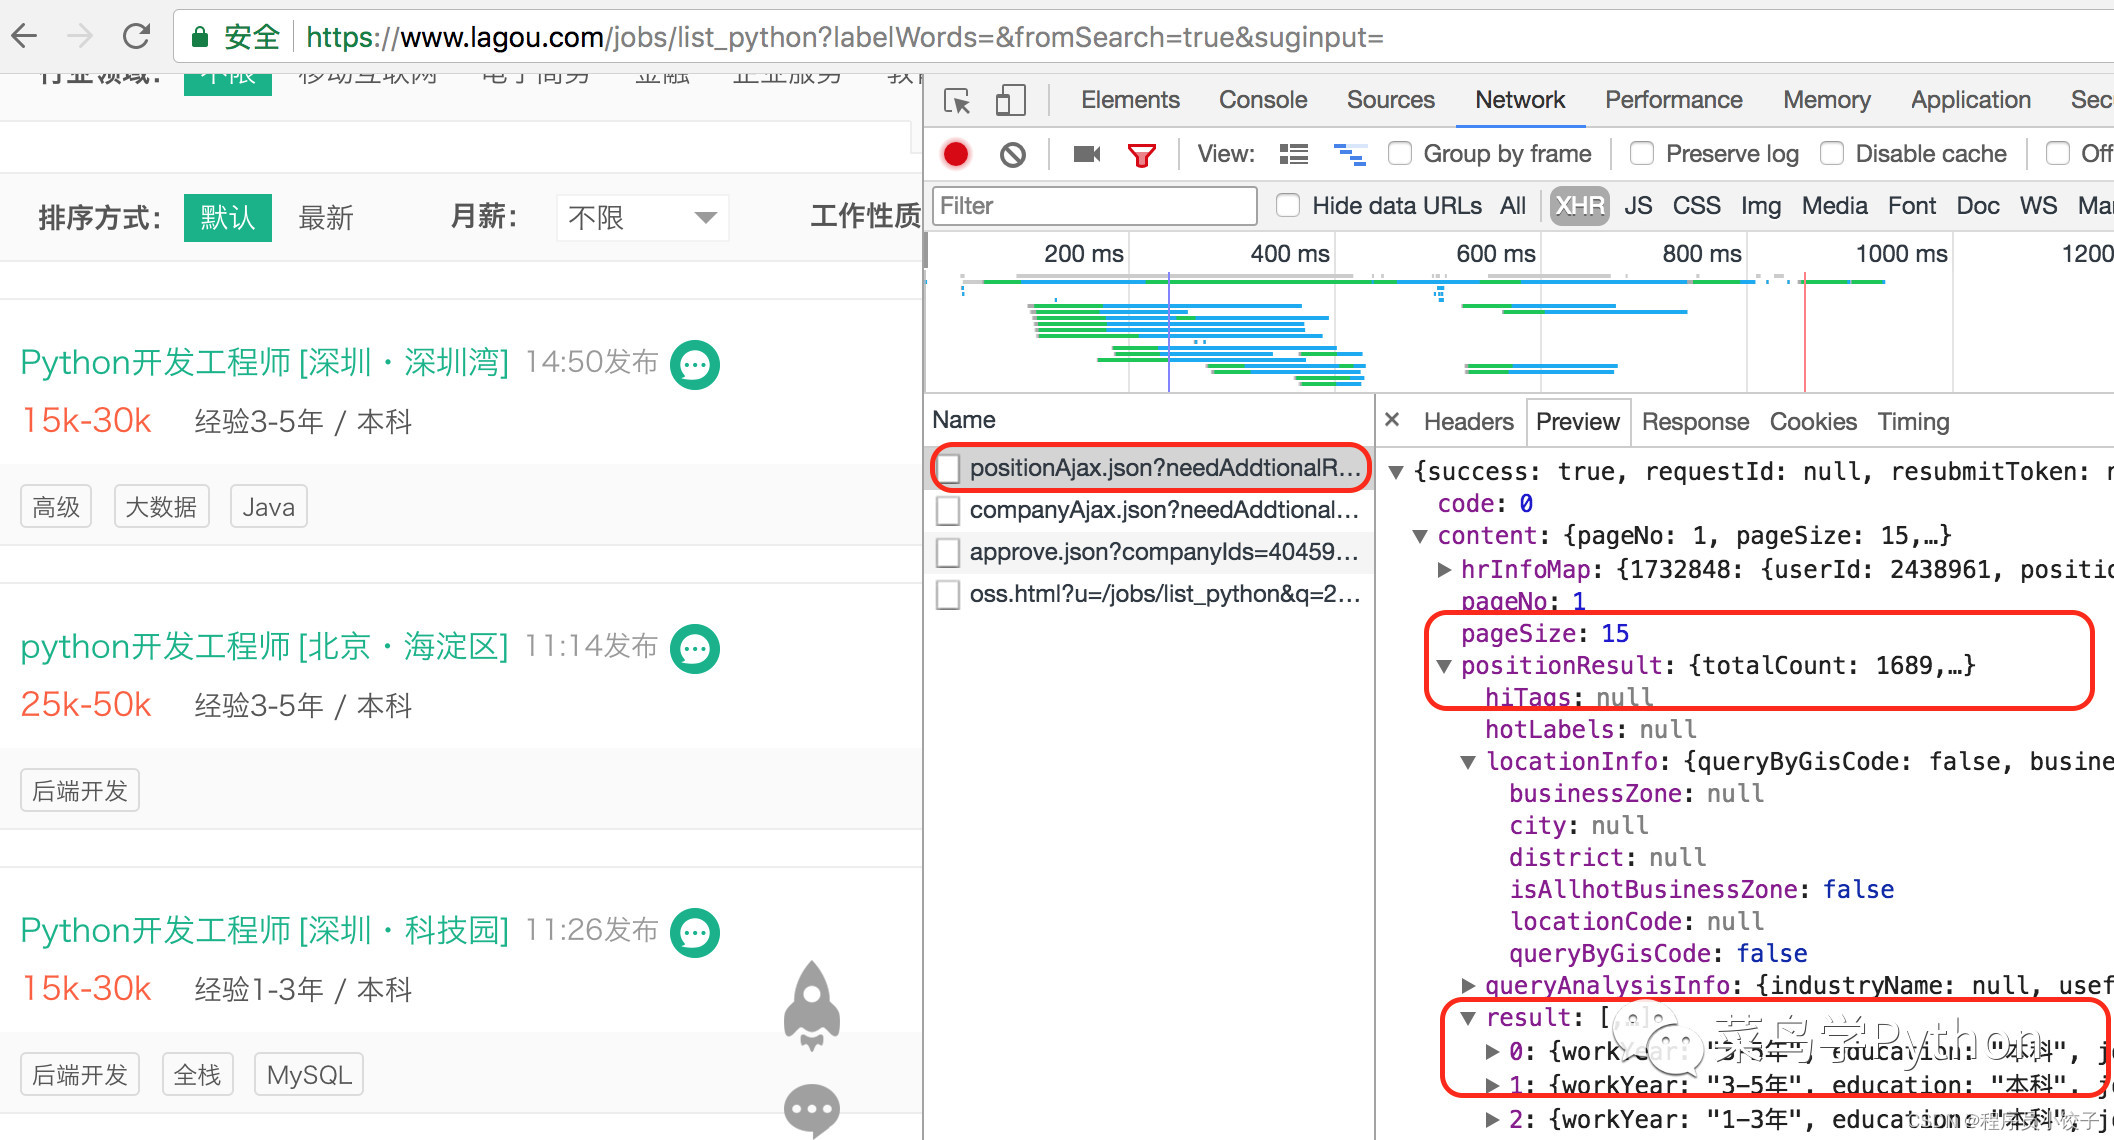
Task: Open the Response tab
Action: pos(1695,422)
